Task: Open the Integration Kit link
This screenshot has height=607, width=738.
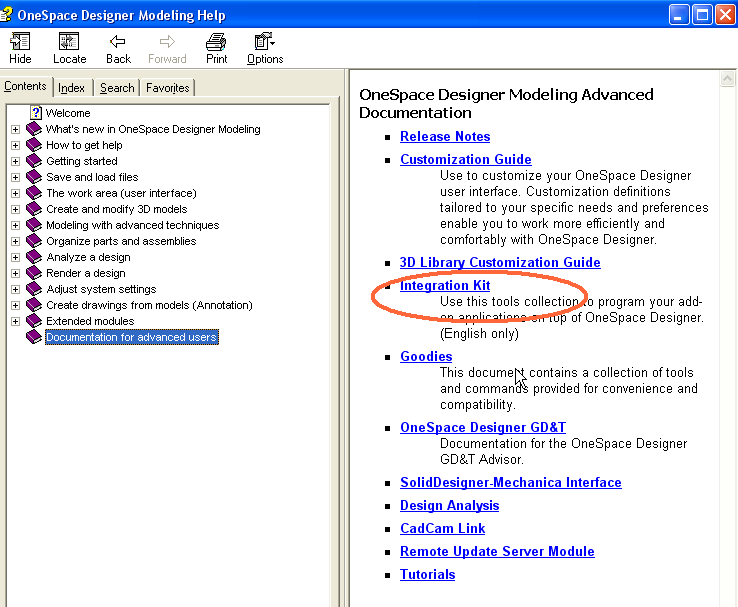Action: pos(445,286)
